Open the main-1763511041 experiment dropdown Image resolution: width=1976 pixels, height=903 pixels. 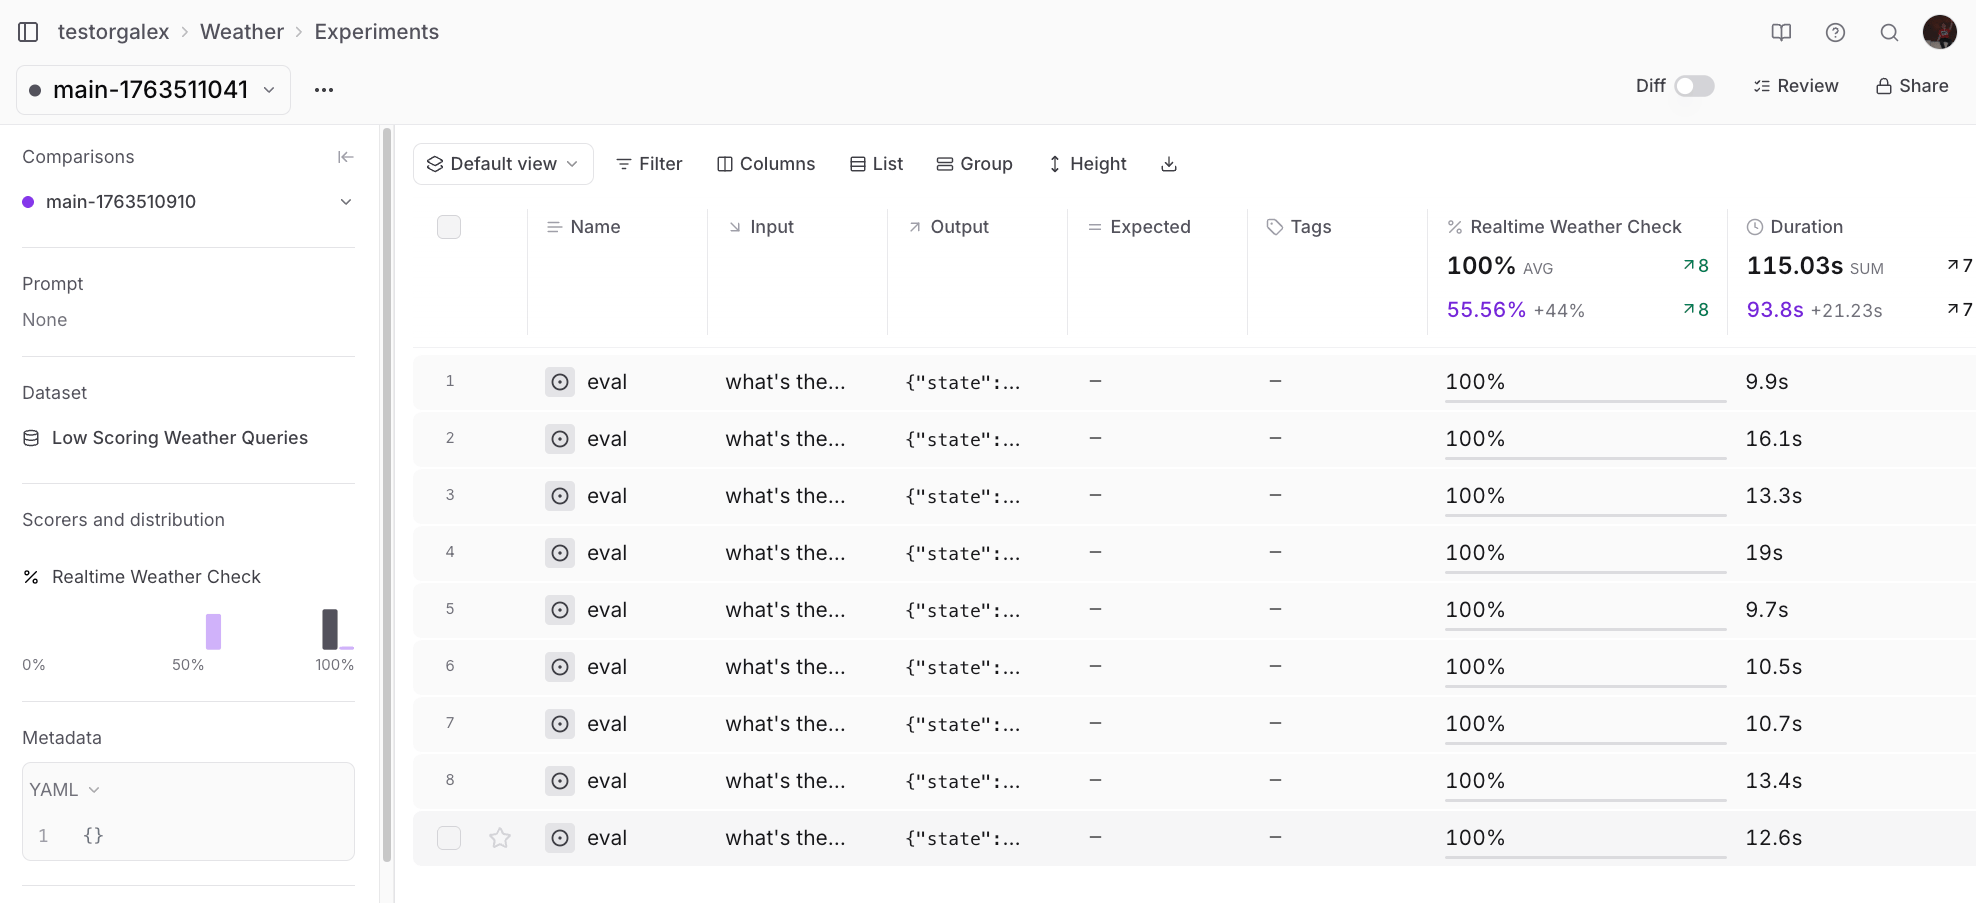coord(154,90)
